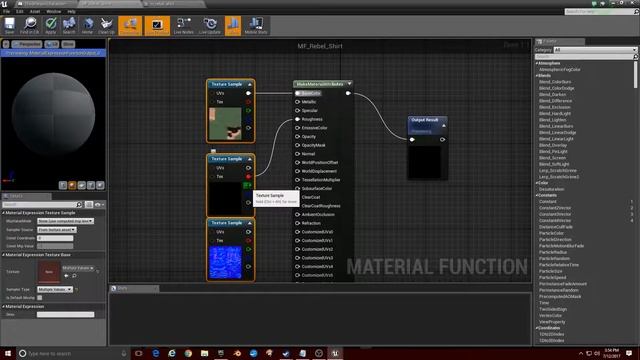Open File Explorer from the taskbar

[204, 353]
